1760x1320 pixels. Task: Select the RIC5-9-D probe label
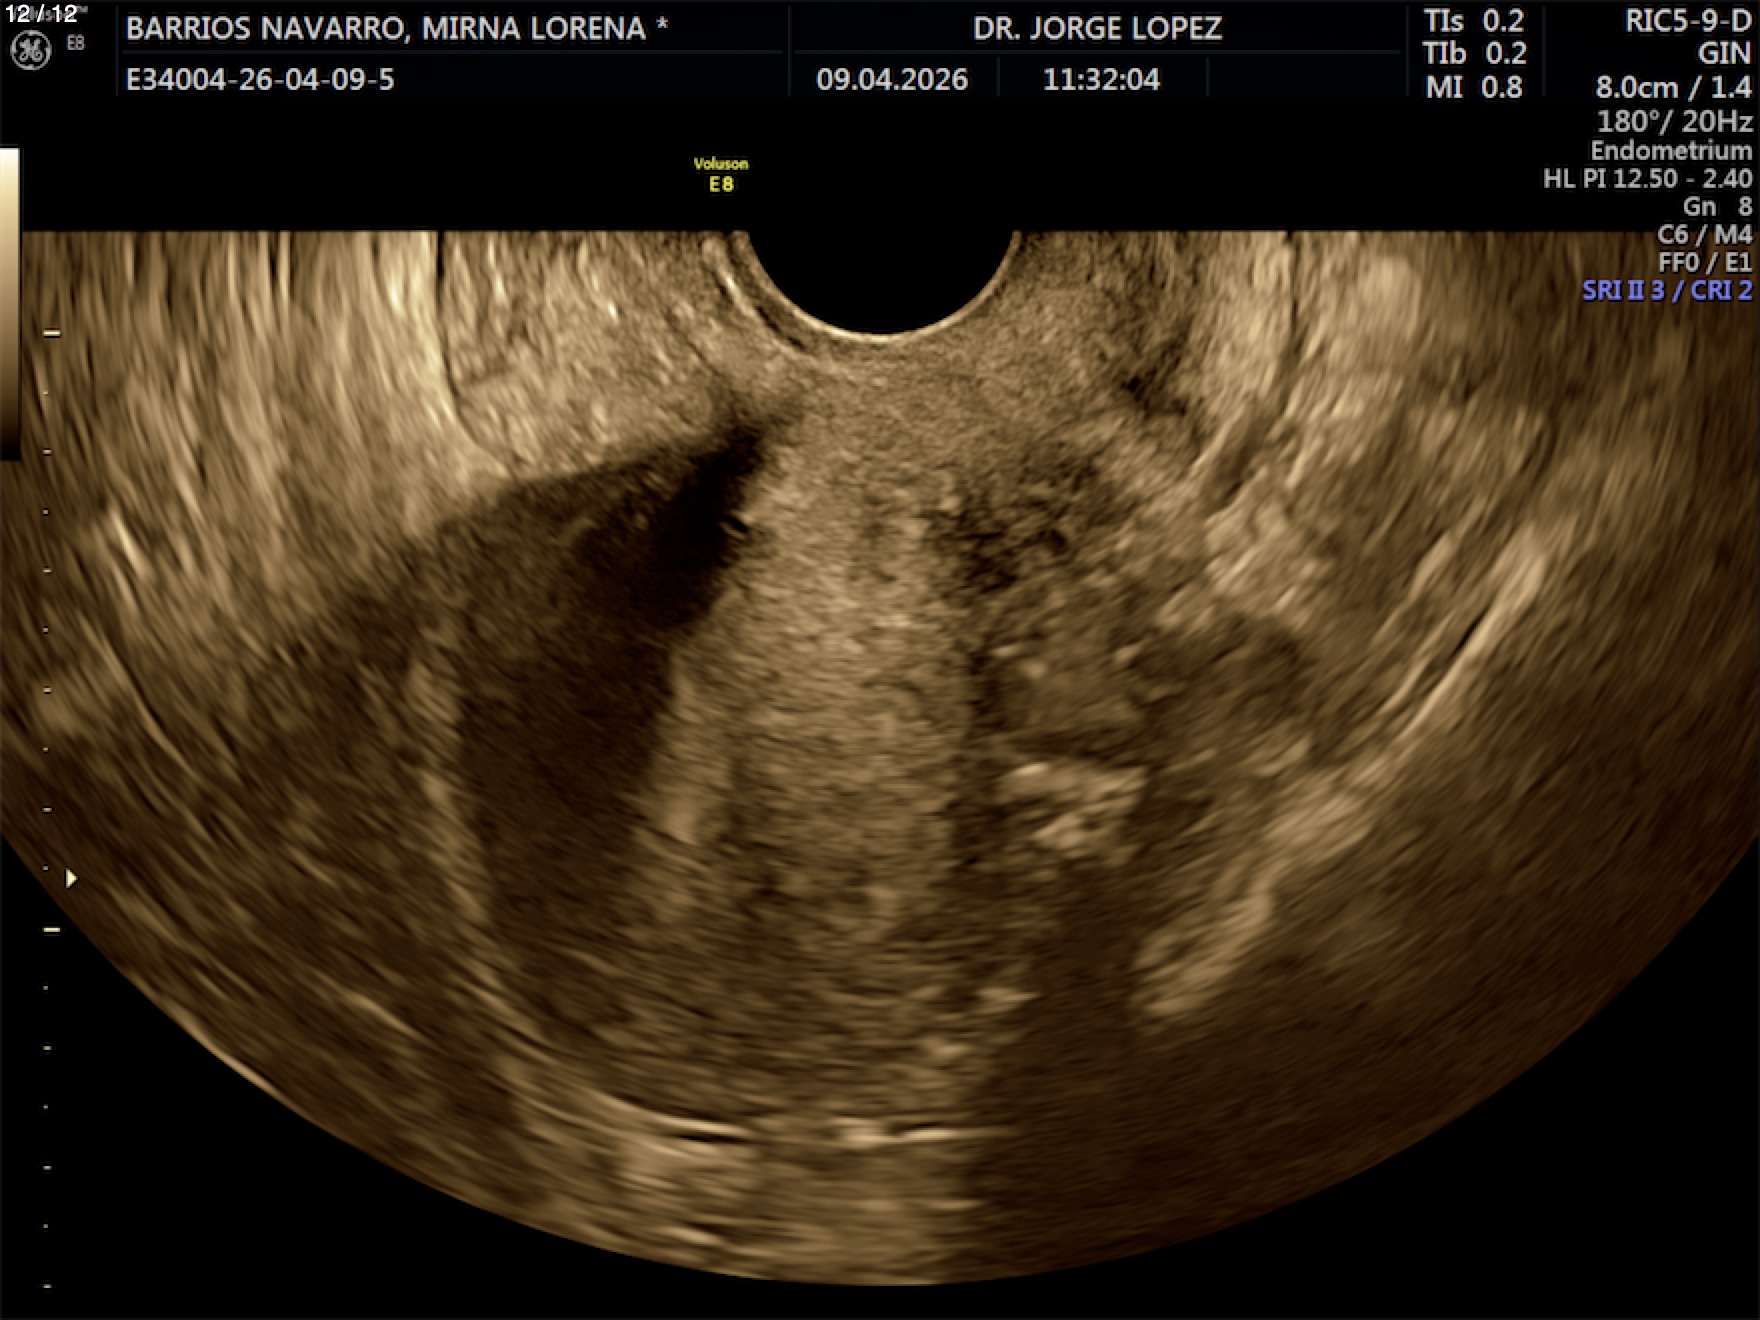(1687, 22)
